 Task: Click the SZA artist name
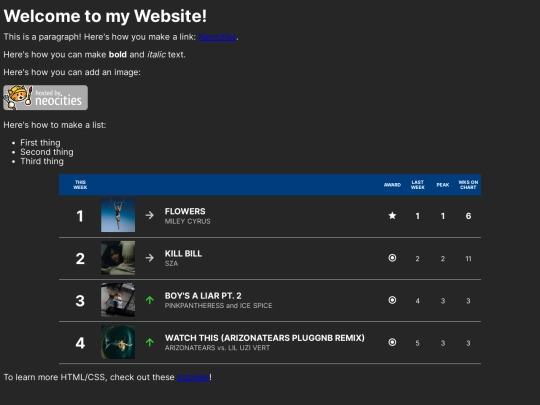[x=171, y=263]
